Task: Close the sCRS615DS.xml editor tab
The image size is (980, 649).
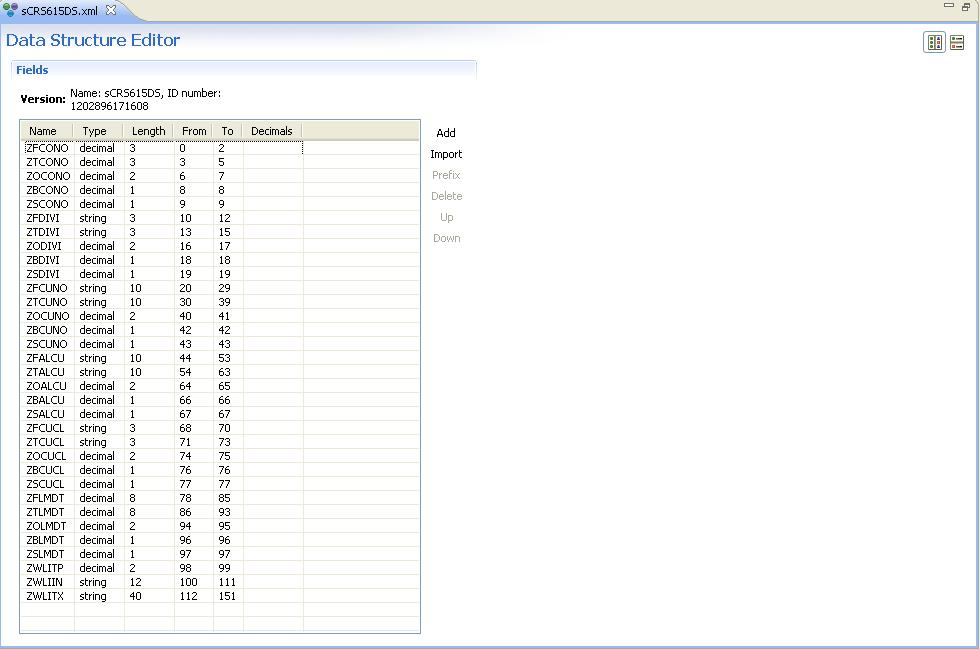Action: (x=111, y=10)
